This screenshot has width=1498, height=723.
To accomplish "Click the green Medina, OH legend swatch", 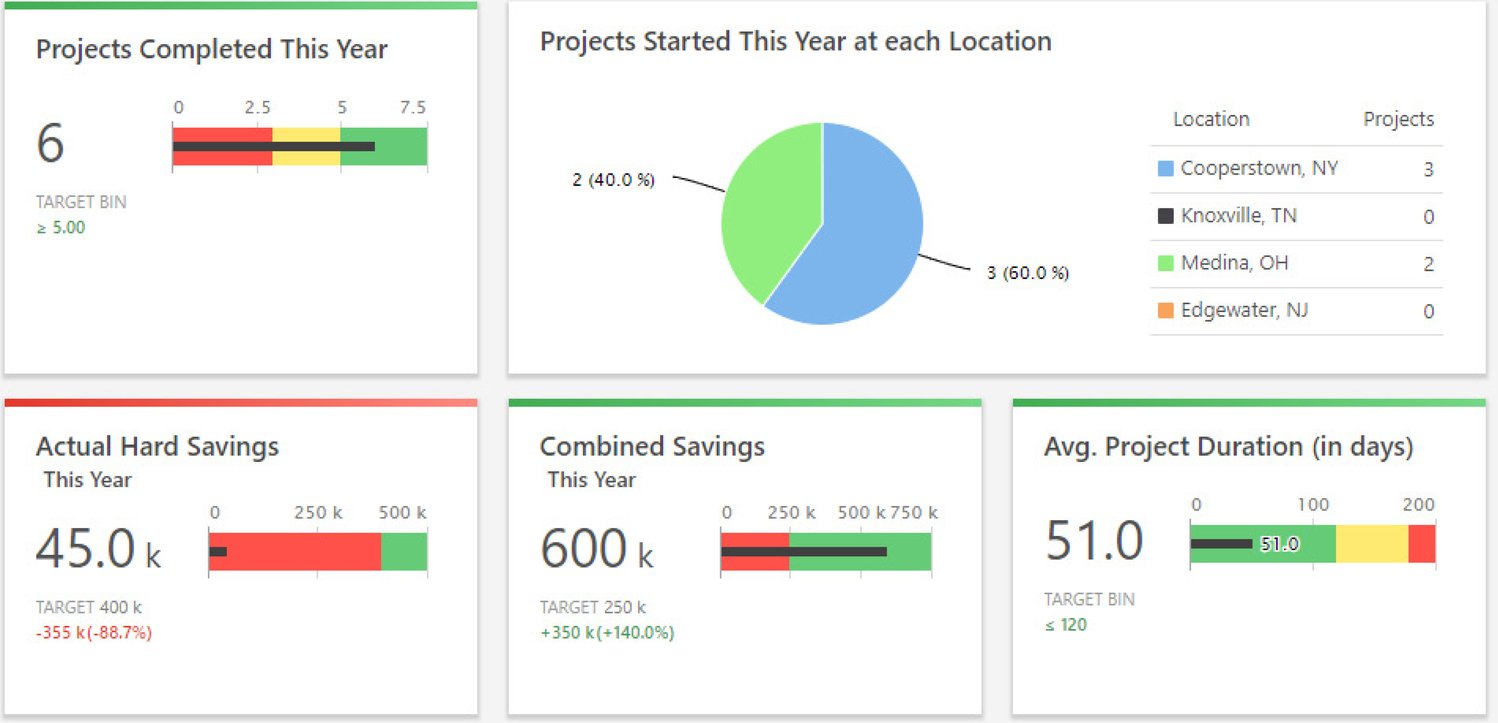I will tap(1165, 264).
